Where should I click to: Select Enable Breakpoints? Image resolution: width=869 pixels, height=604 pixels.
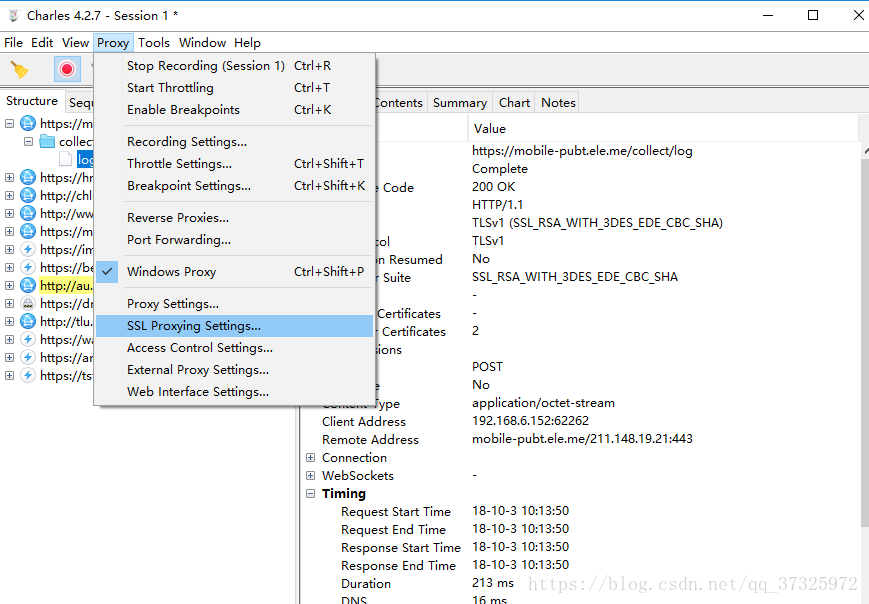[x=234, y=110]
